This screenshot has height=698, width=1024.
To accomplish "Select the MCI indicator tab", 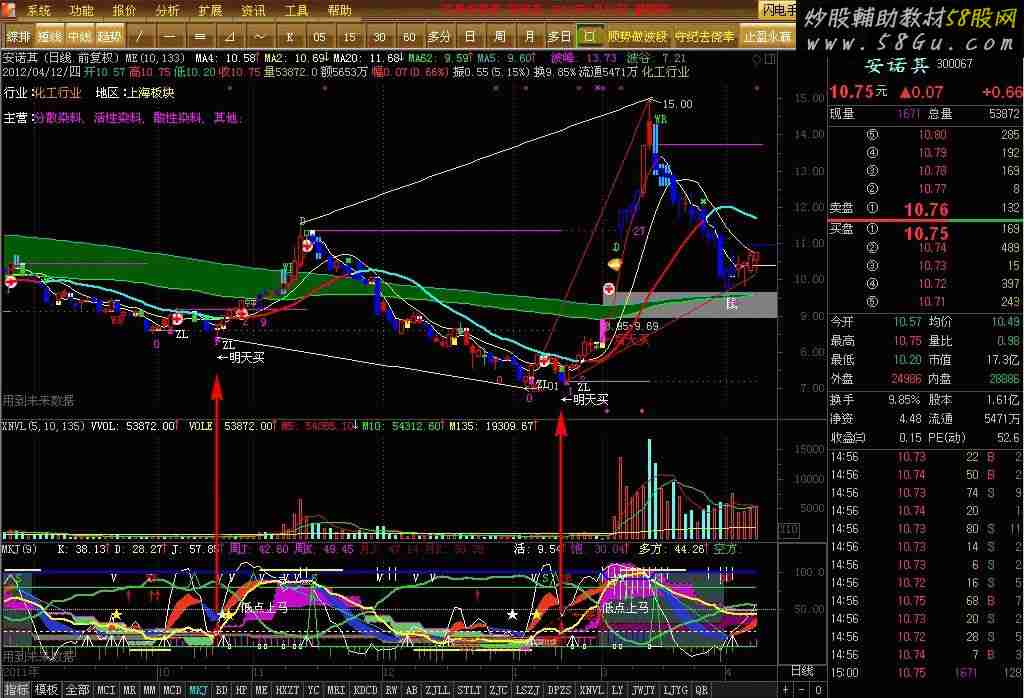I will (106, 690).
